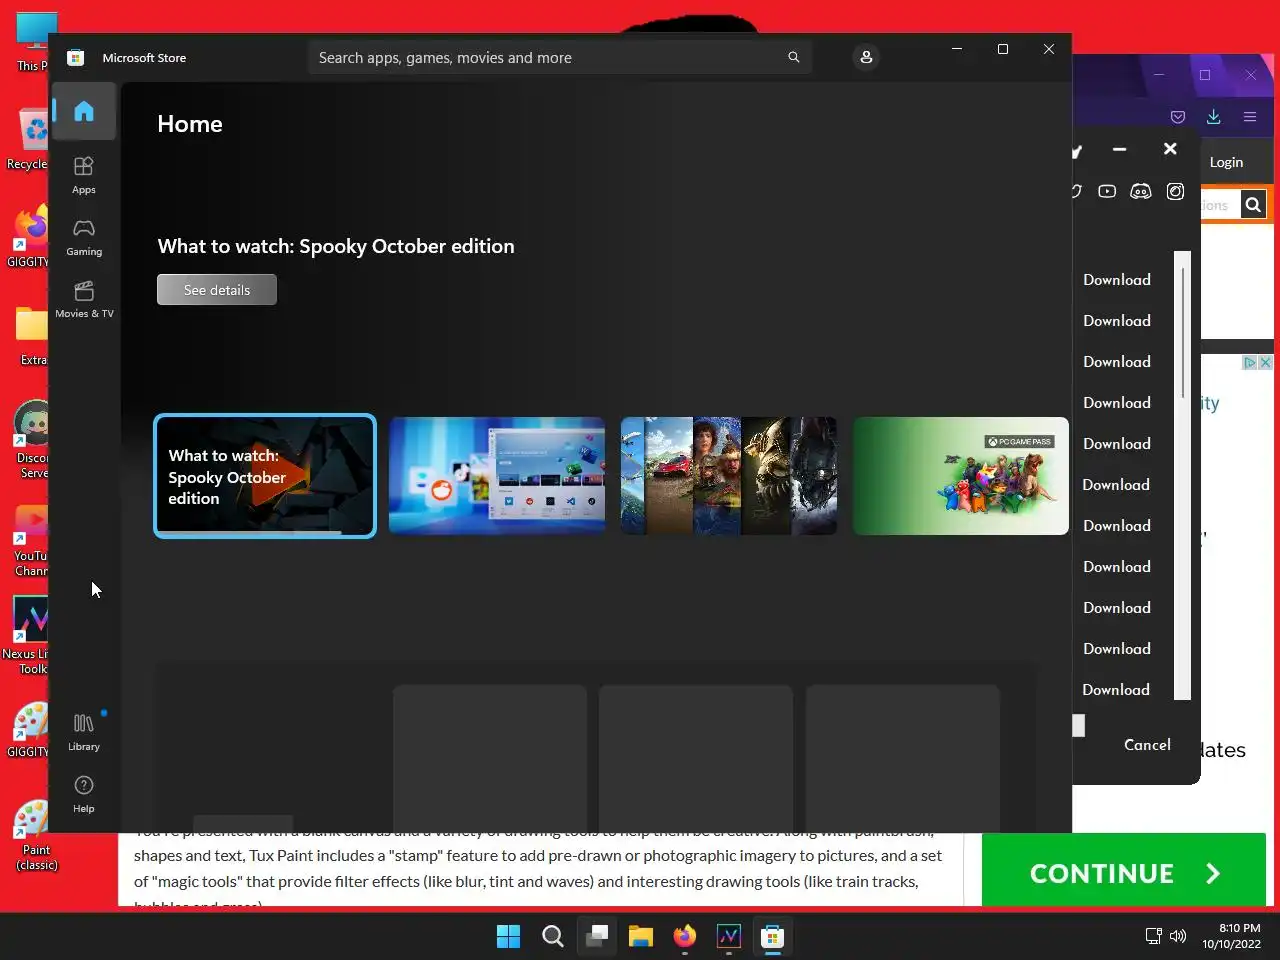Select the PC Game Pass carousel thumbnail
Image resolution: width=1280 pixels, height=960 pixels.
click(x=961, y=476)
